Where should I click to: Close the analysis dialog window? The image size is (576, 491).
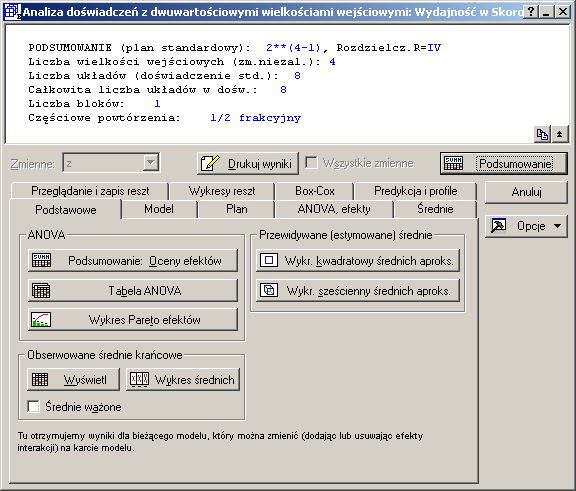562,12
